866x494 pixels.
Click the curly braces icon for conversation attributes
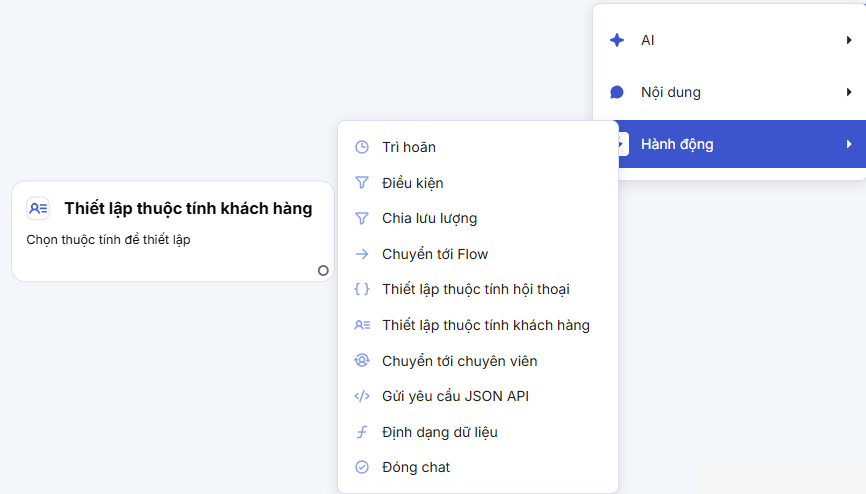[x=362, y=289]
